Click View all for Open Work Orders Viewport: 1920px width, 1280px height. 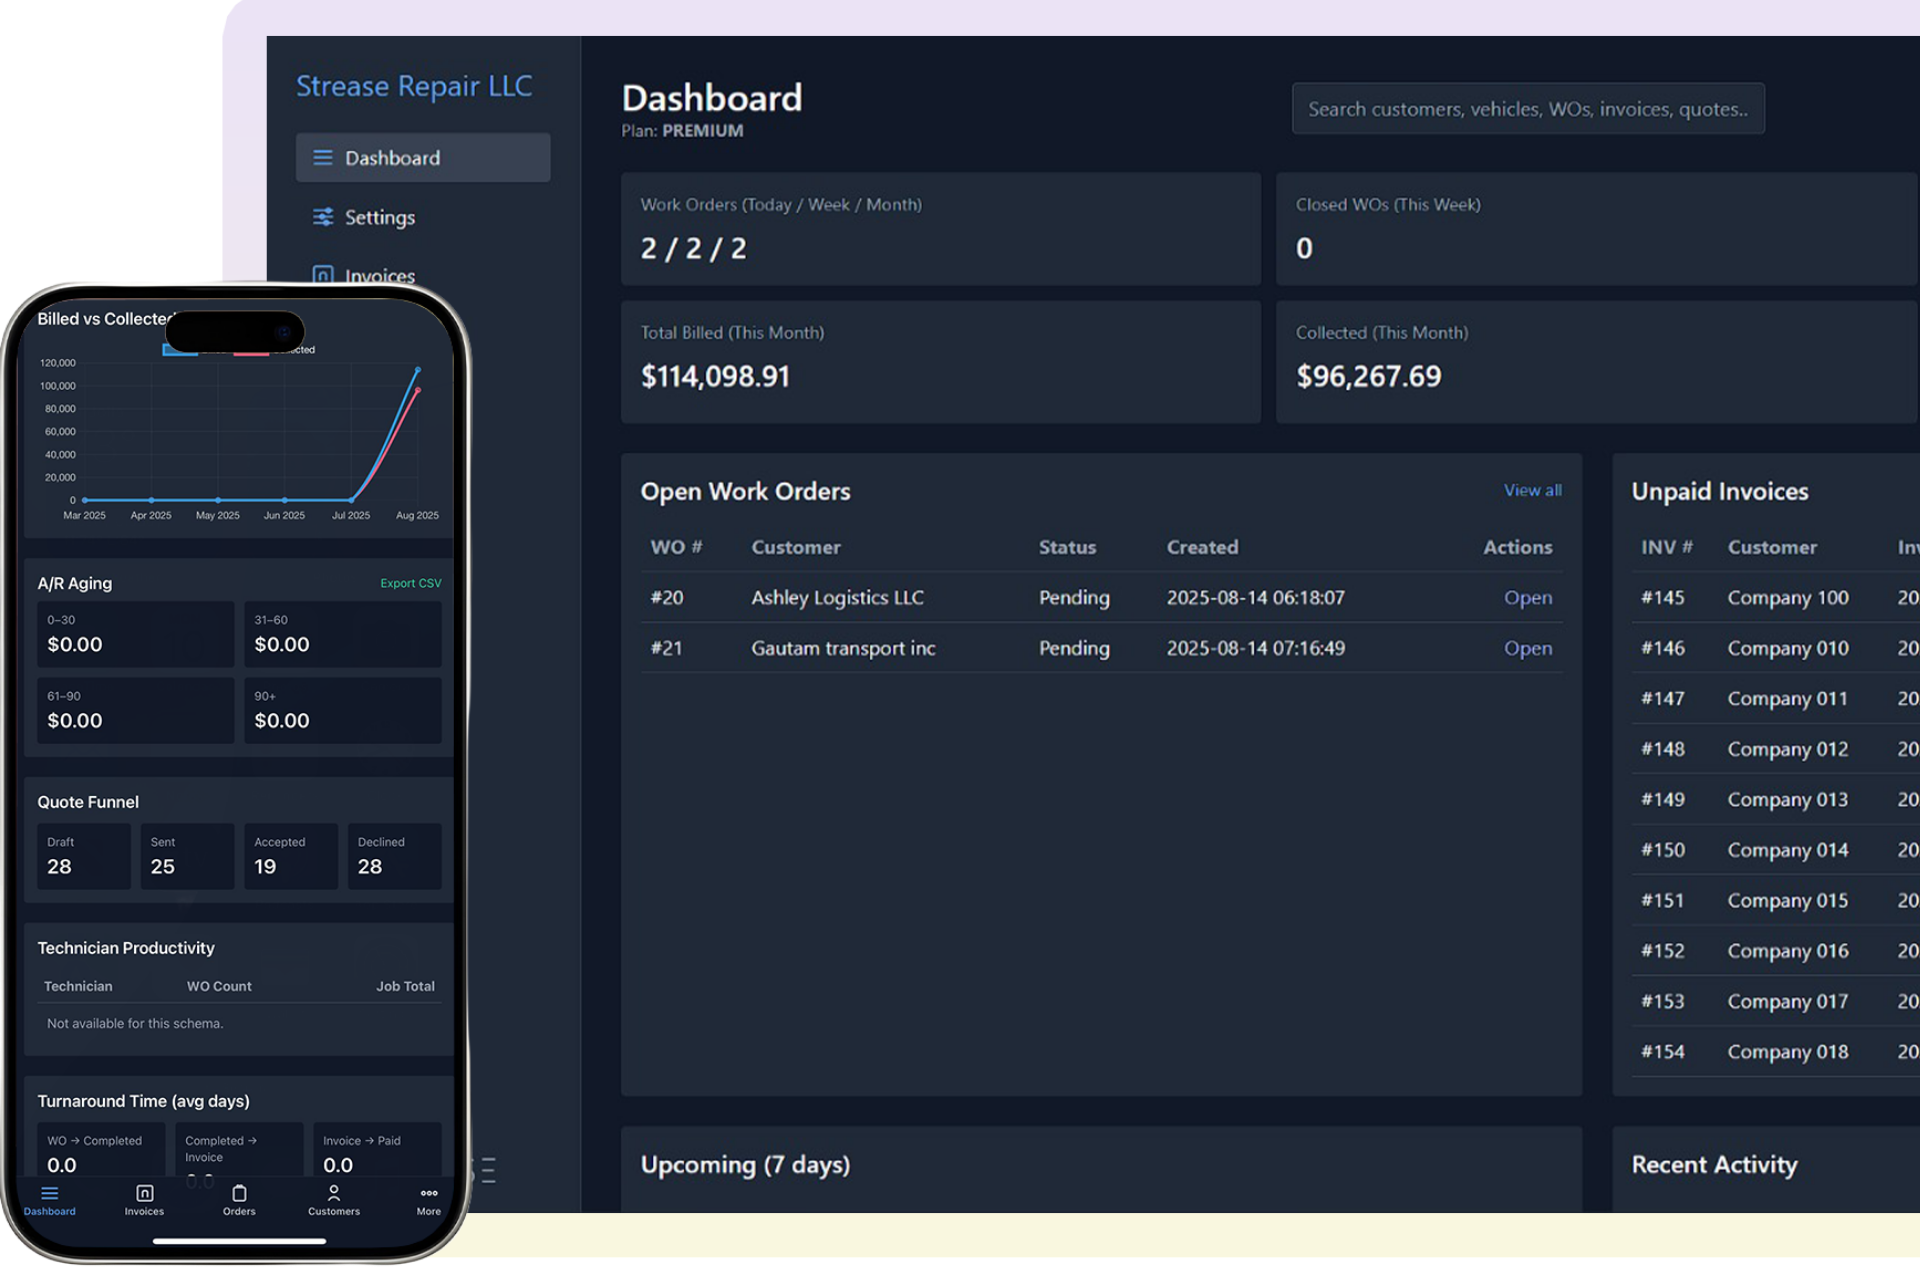point(1532,490)
